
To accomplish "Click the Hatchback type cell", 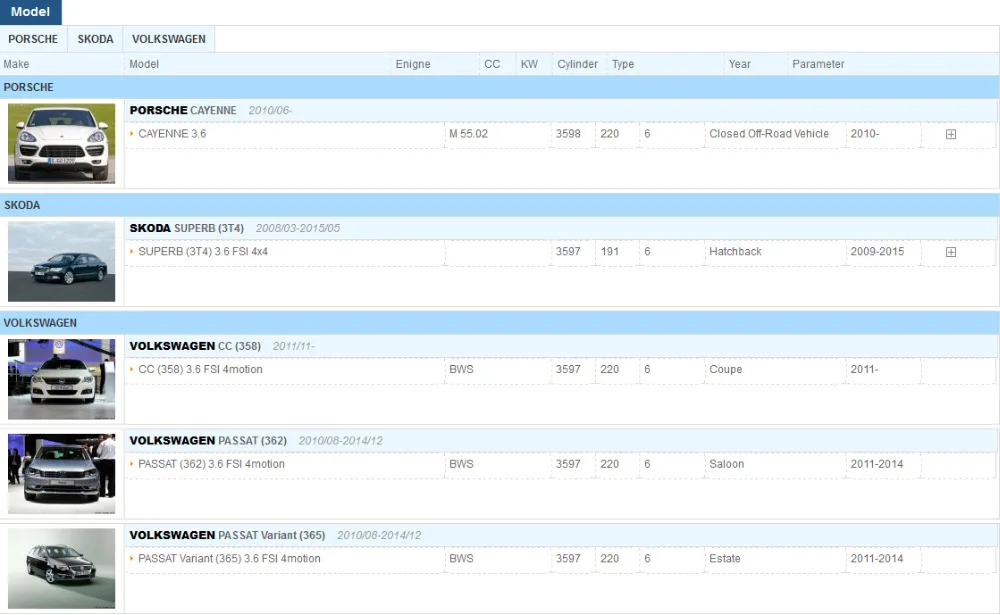I will pyautogui.click(x=735, y=252).
